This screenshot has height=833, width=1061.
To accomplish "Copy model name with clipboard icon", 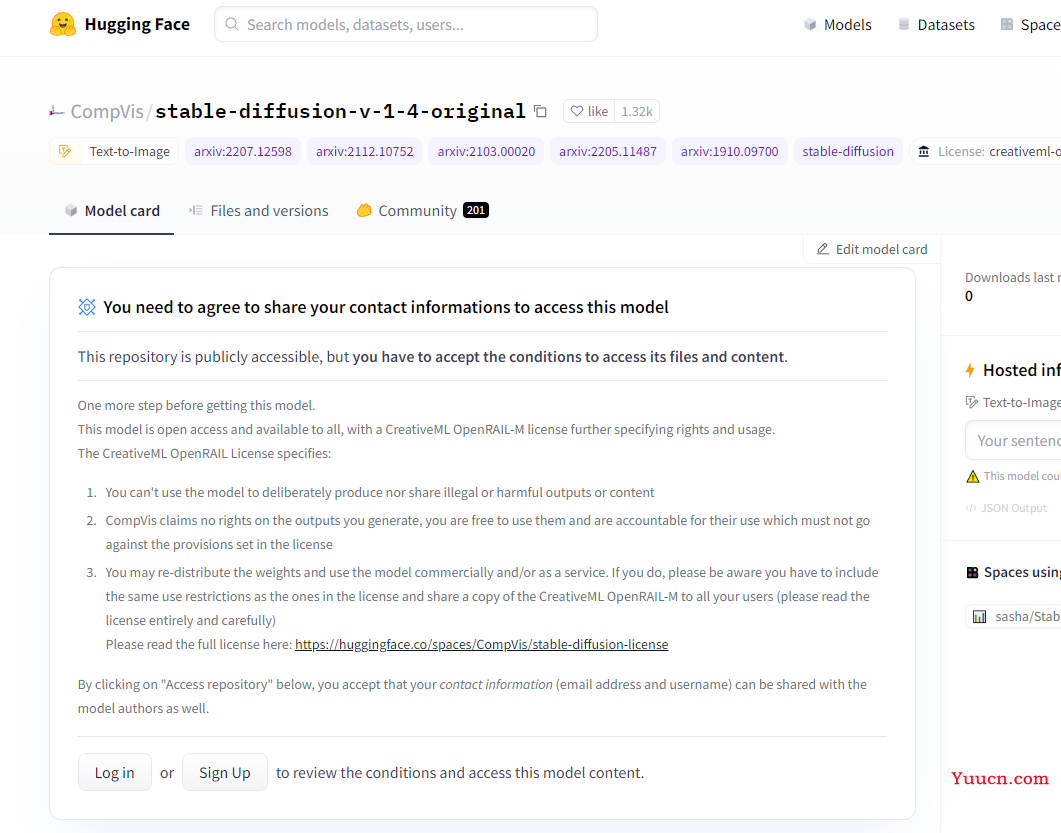I will [x=540, y=111].
